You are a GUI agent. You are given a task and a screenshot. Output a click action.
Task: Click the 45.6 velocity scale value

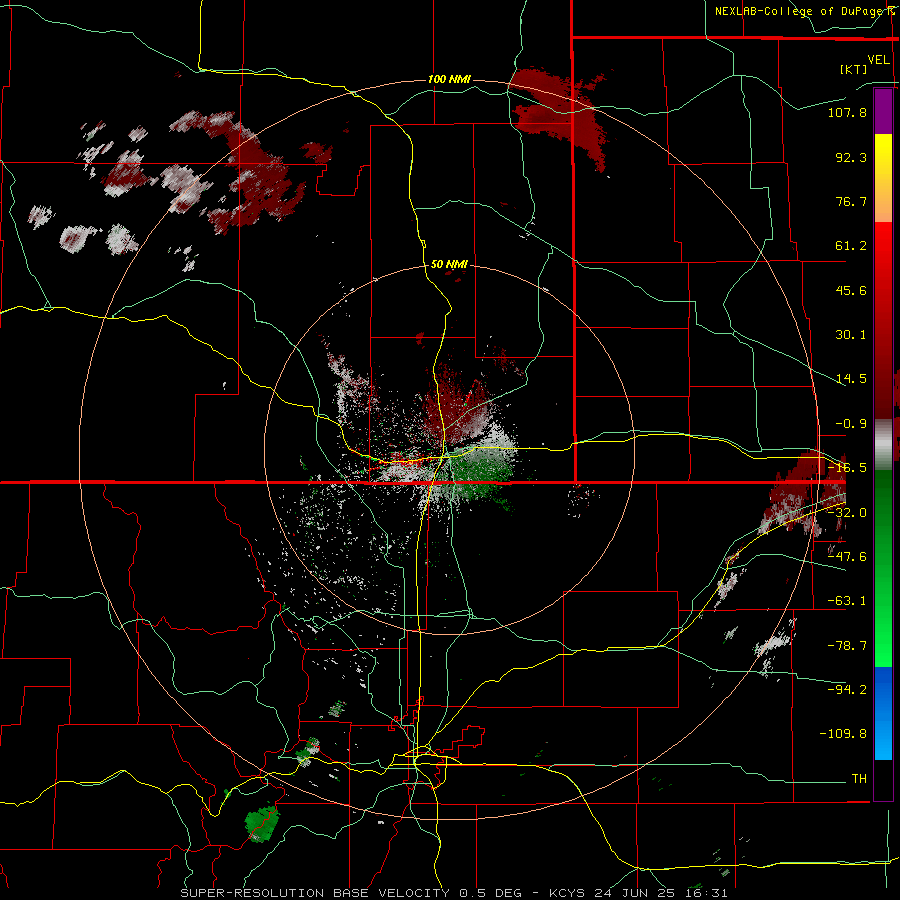(x=851, y=290)
